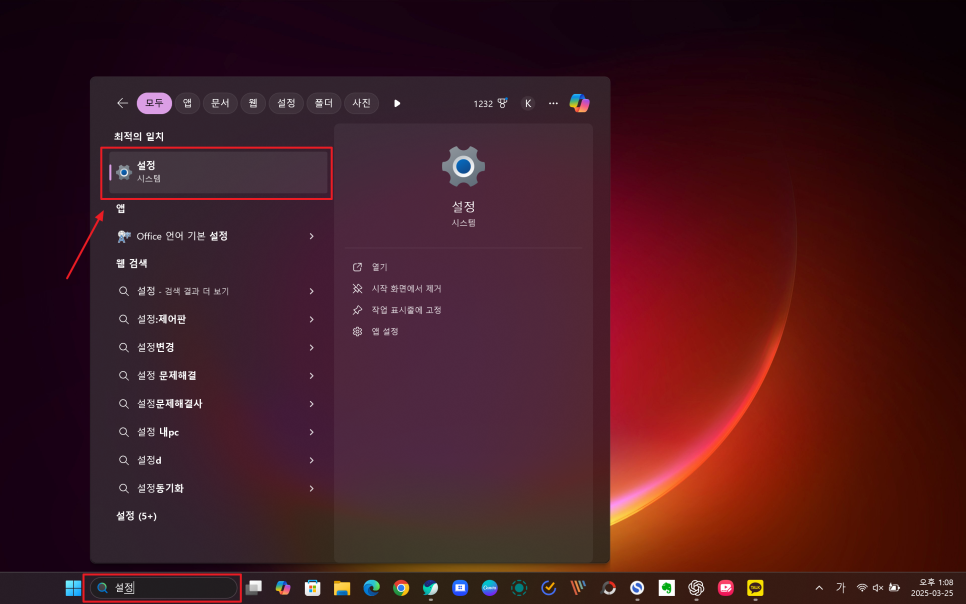Open Windows Start menu button
This screenshot has width=966, height=604.
73,588
